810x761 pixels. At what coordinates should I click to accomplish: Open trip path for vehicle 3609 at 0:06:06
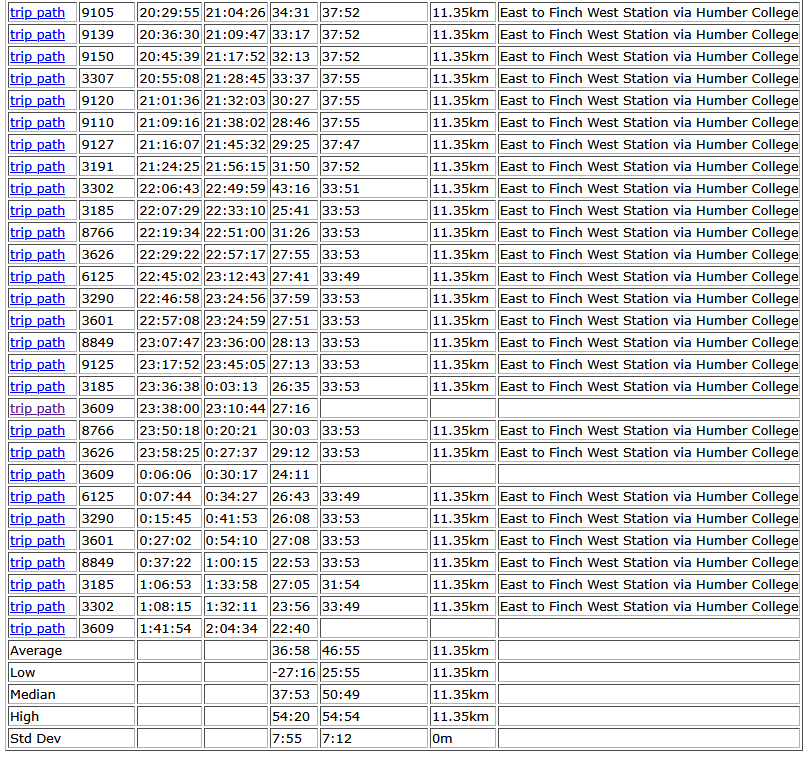(x=37, y=475)
